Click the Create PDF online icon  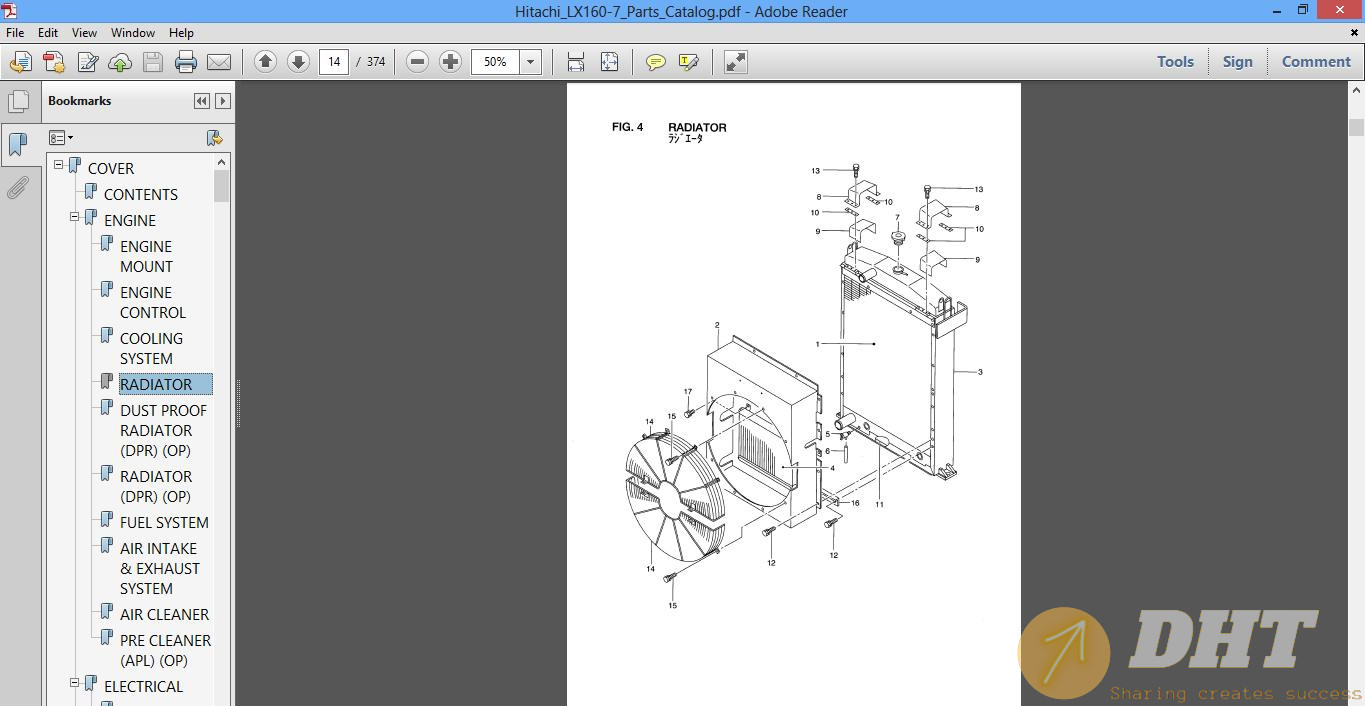click(20, 62)
